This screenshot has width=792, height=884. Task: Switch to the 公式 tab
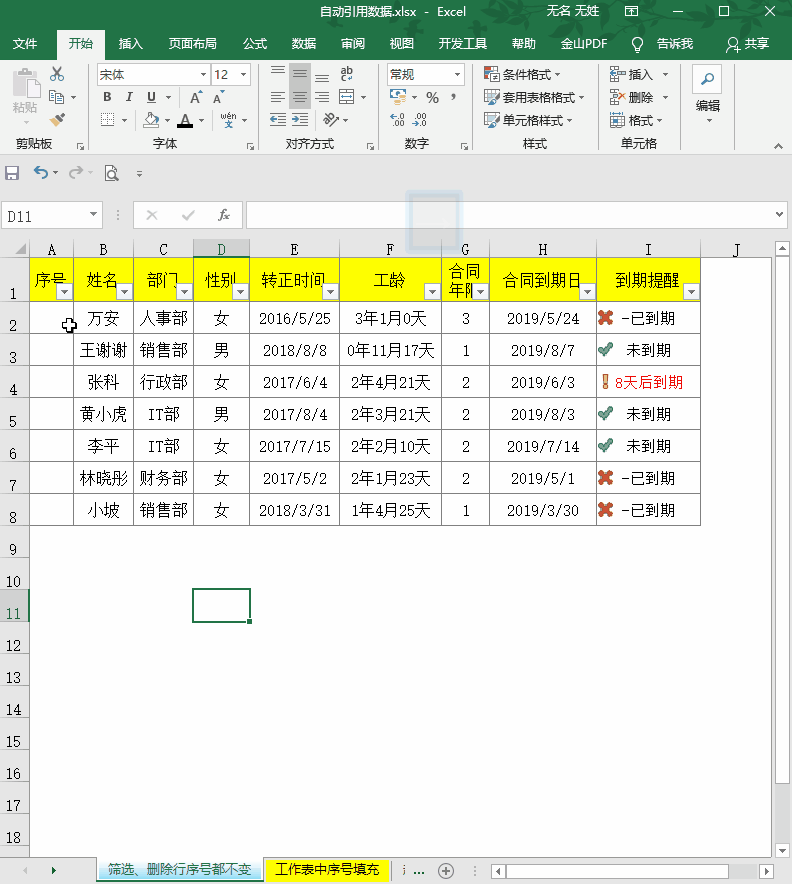255,44
